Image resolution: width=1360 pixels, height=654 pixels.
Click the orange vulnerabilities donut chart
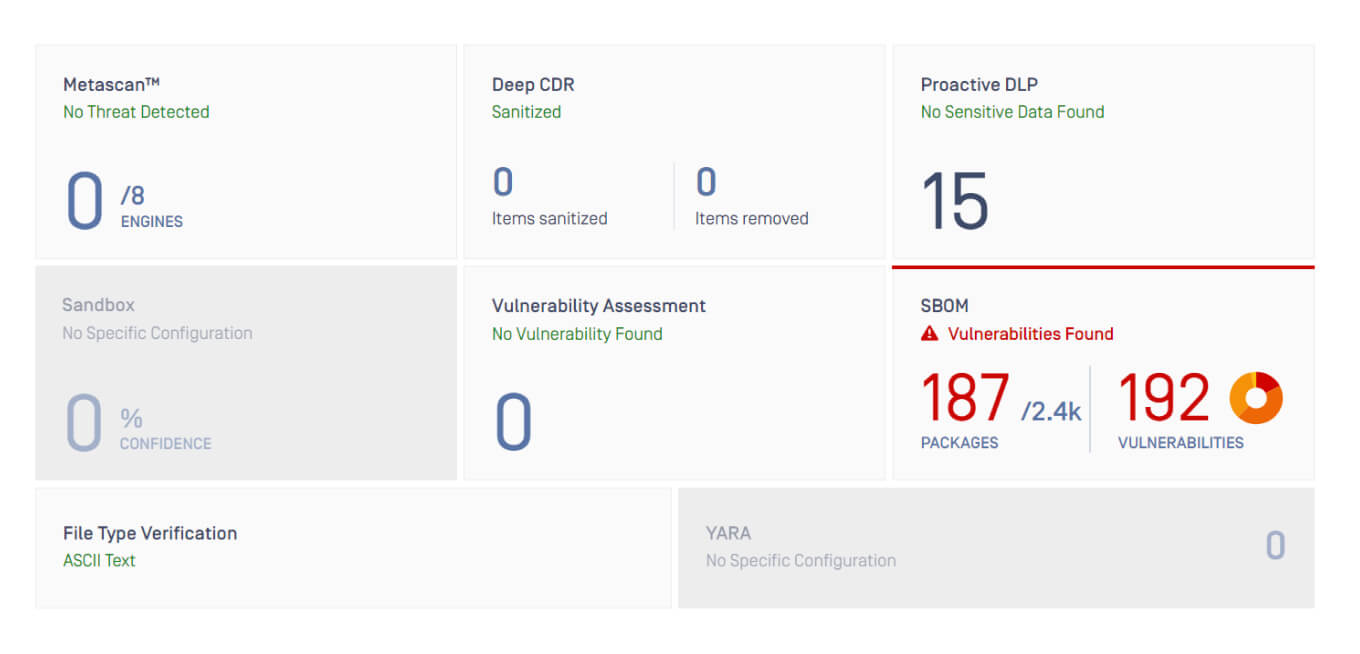click(1256, 398)
